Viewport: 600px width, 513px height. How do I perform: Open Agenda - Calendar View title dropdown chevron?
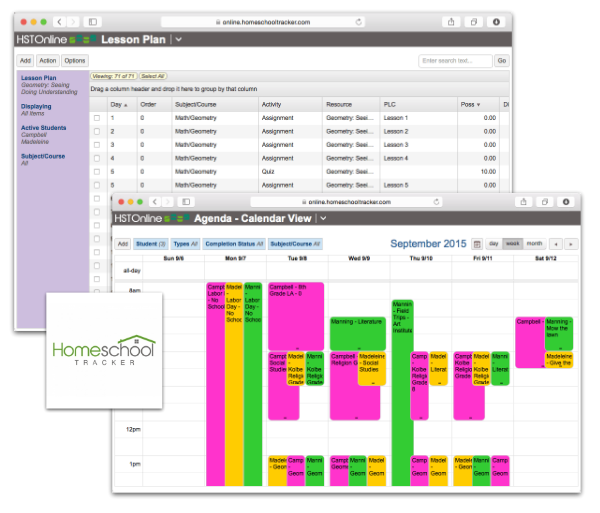[323, 218]
